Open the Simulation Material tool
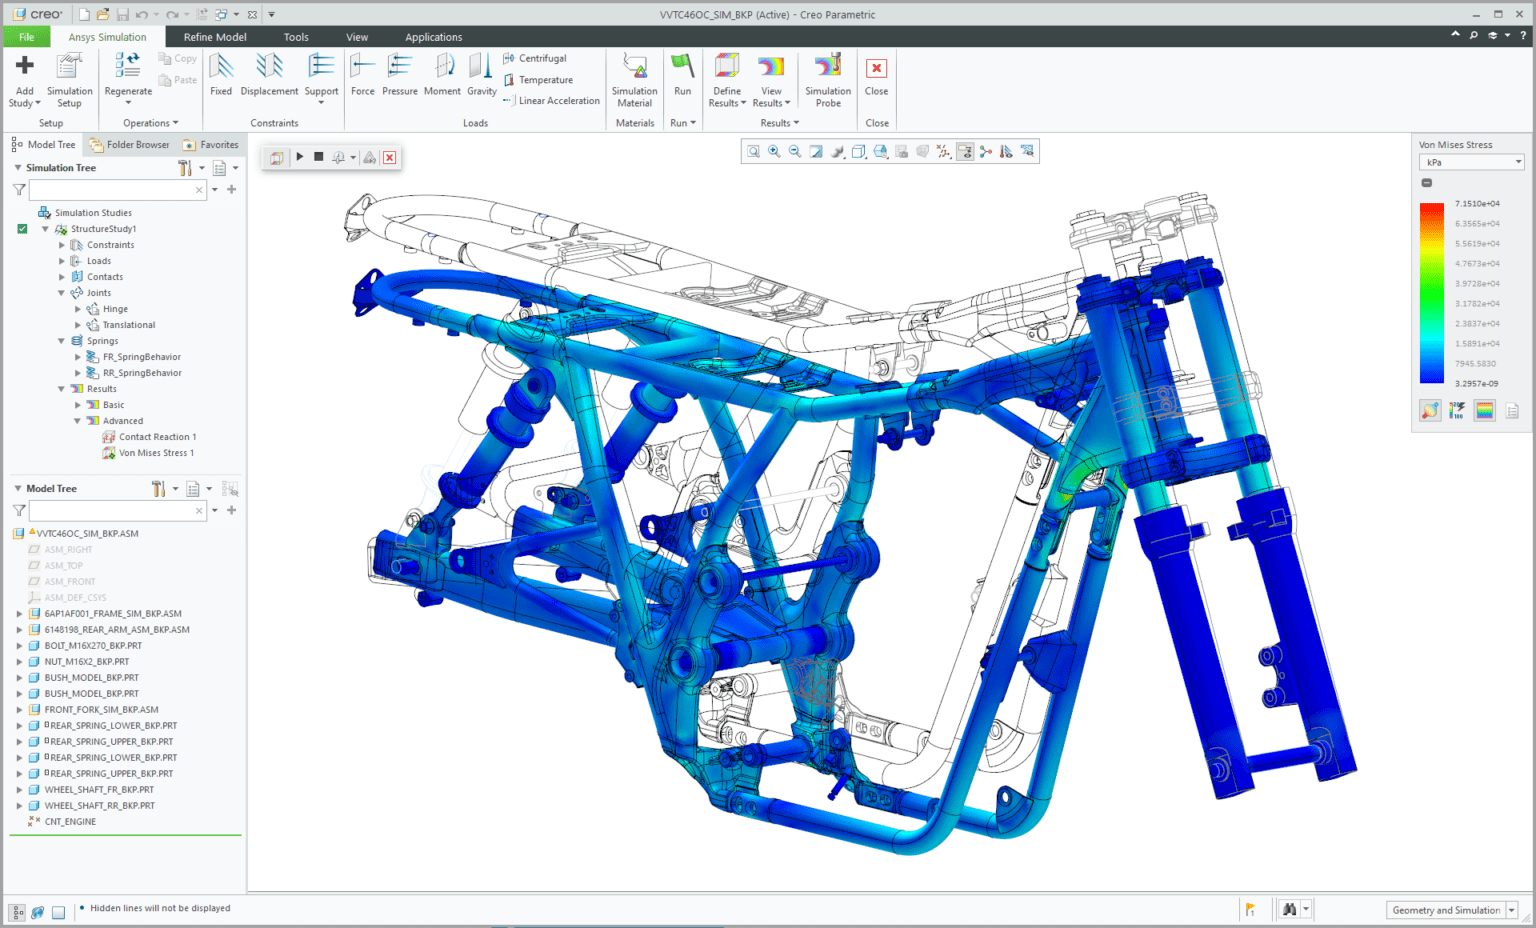The image size is (1536, 928). 634,80
